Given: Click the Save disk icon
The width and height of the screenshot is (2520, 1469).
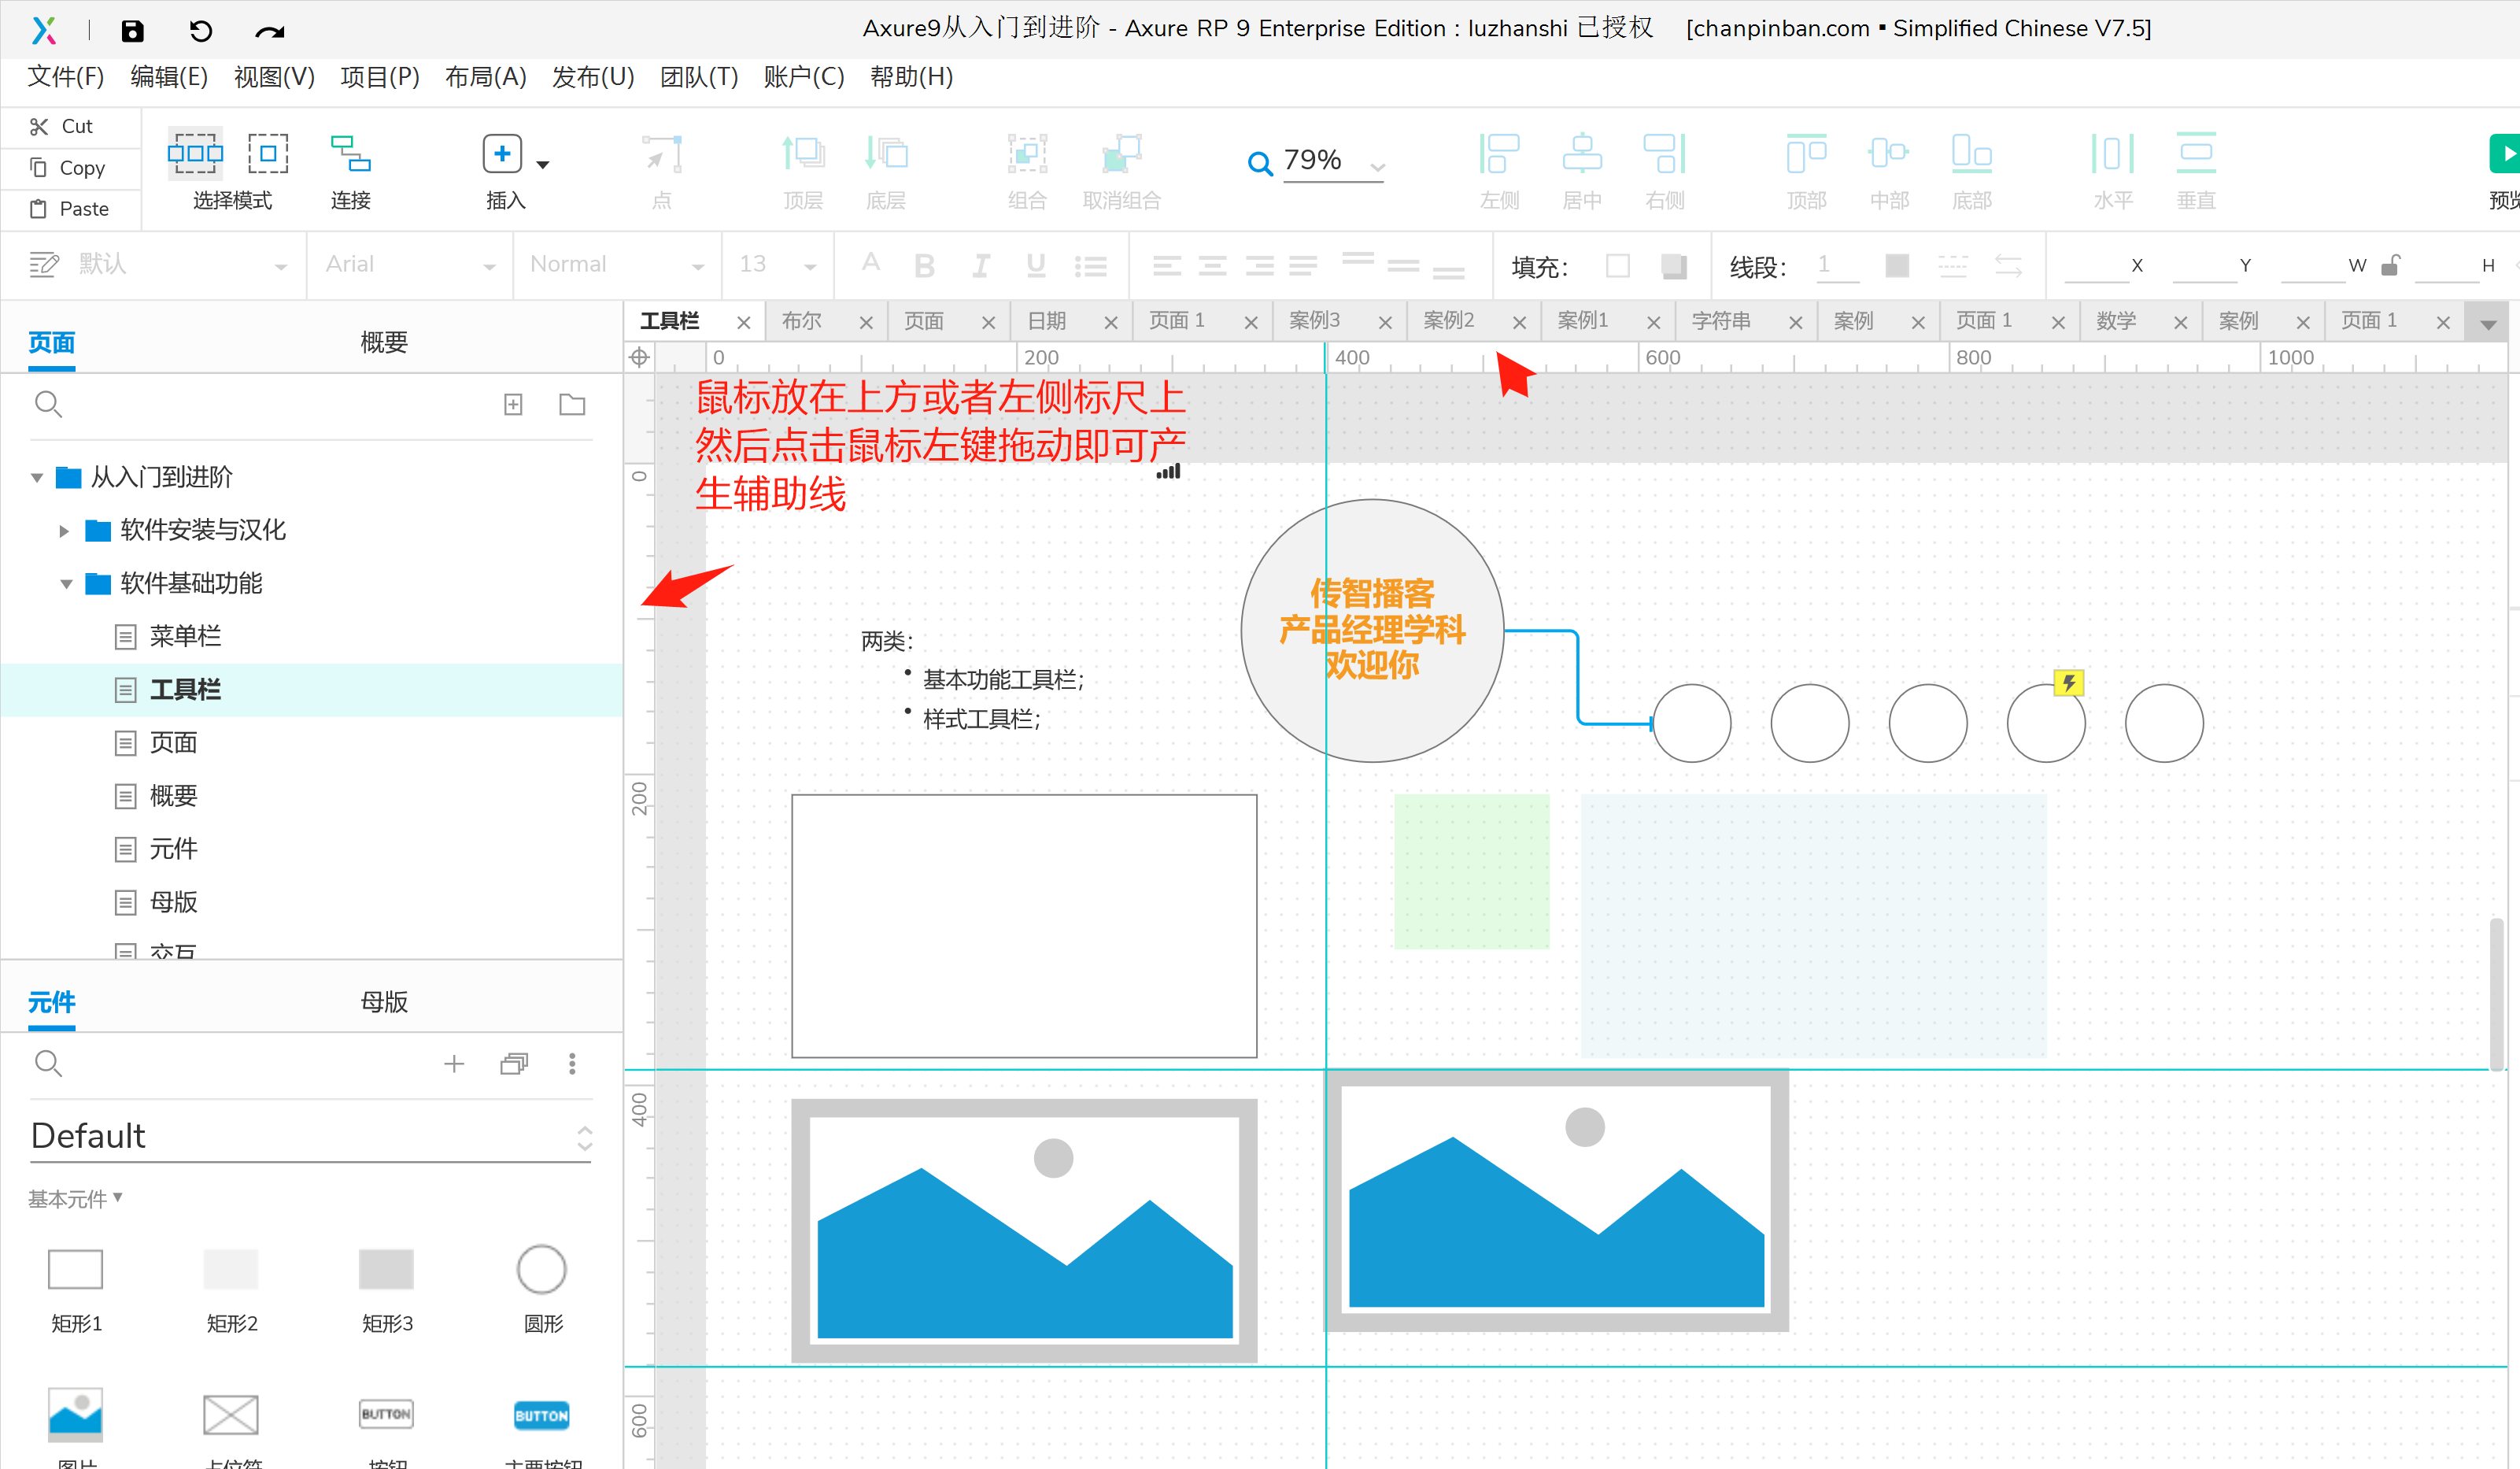Looking at the screenshot, I should coord(132,30).
